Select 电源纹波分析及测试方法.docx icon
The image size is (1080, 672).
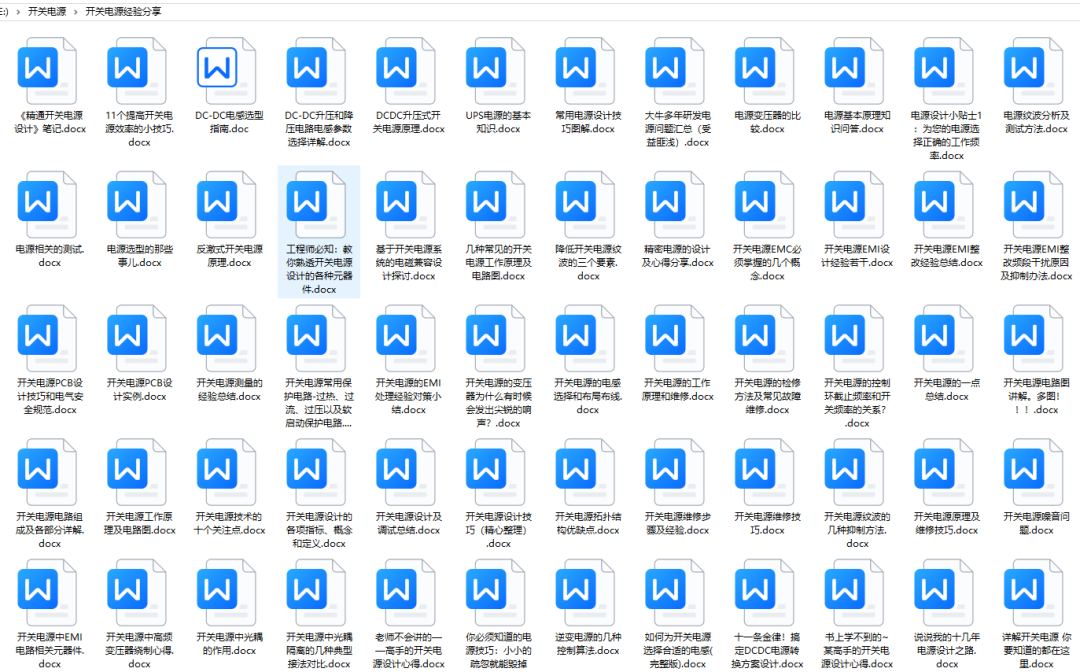pos(1033,71)
